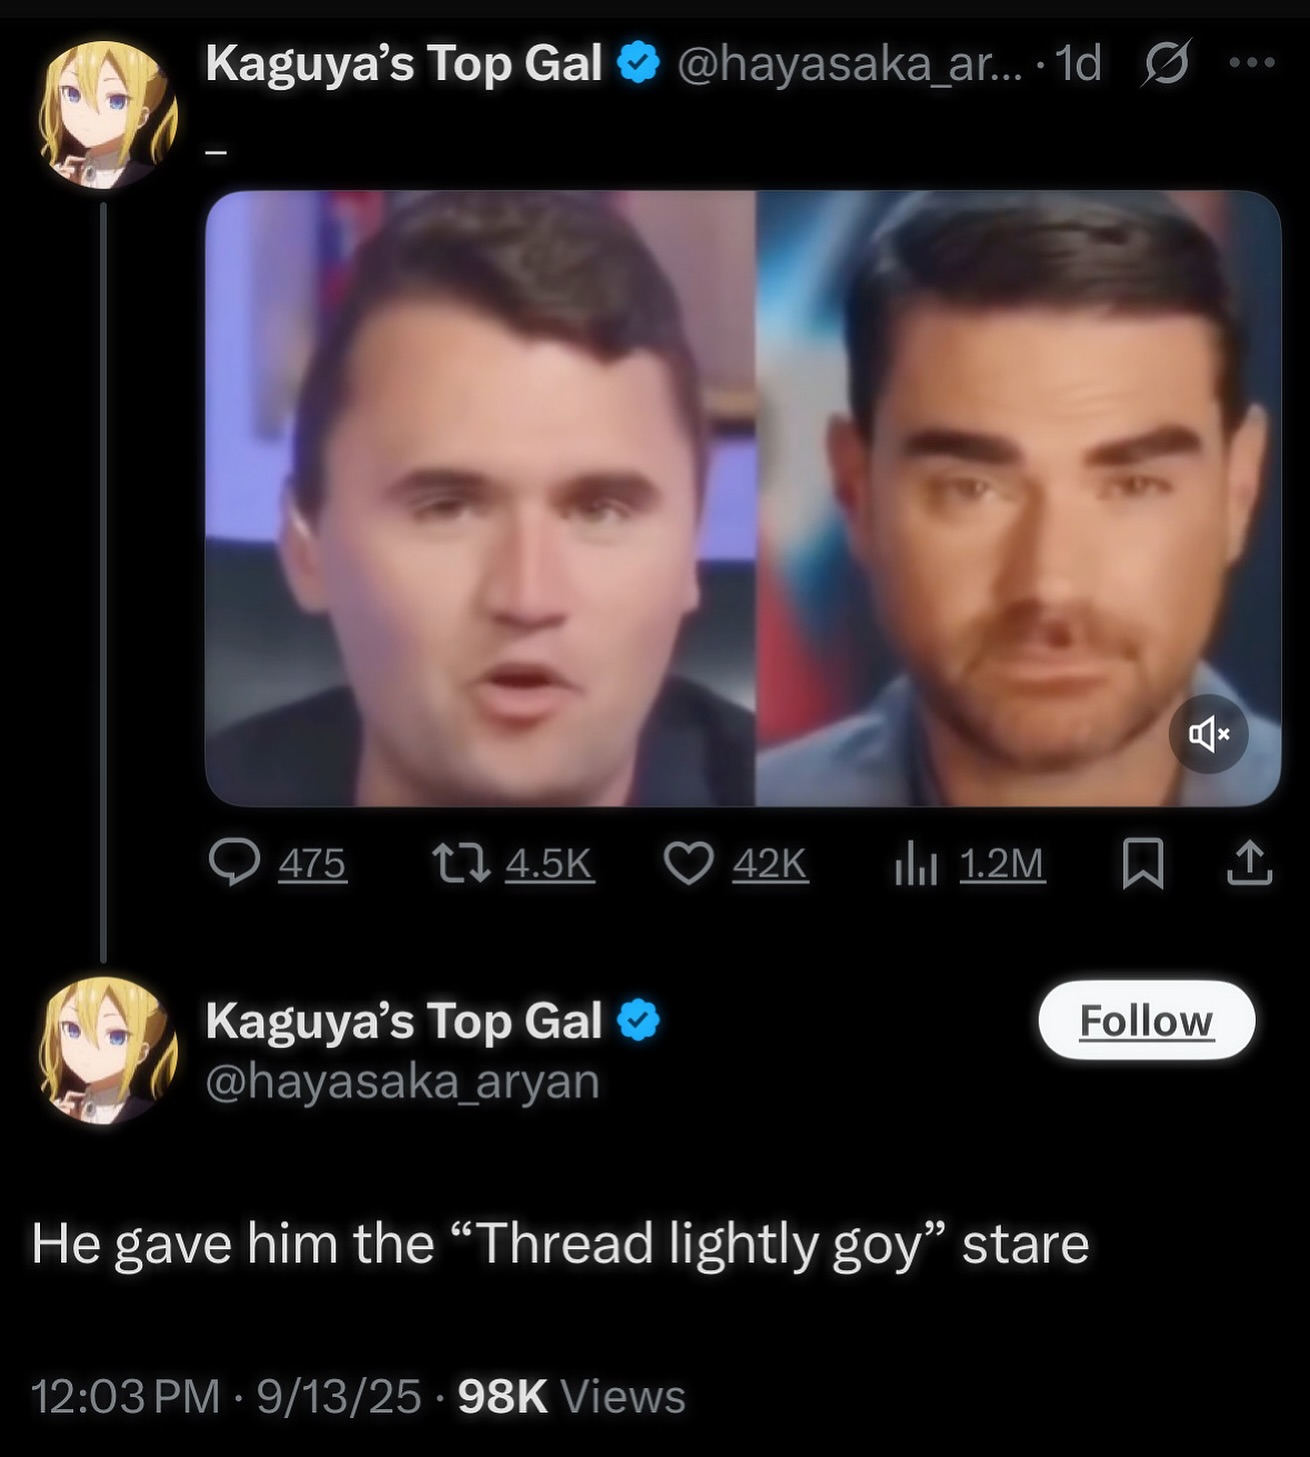Click the @hayasaka_aryan handle in the reply
Screen dimensions: 1310x1457
pos(402,1082)
